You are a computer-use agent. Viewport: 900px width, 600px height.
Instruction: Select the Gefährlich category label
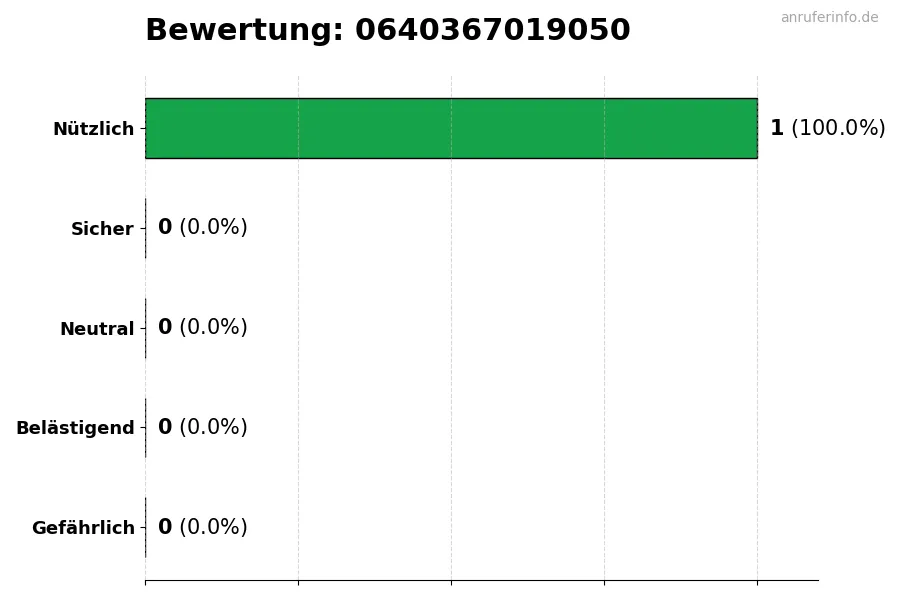click(x=83, y=528)
